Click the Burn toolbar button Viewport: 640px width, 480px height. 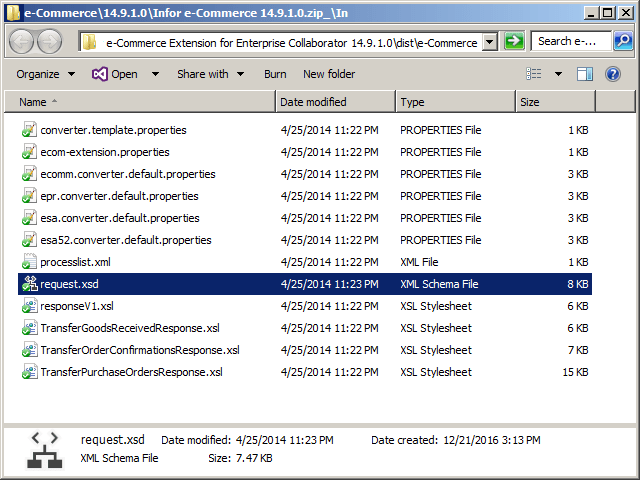(x=275, y=74)
